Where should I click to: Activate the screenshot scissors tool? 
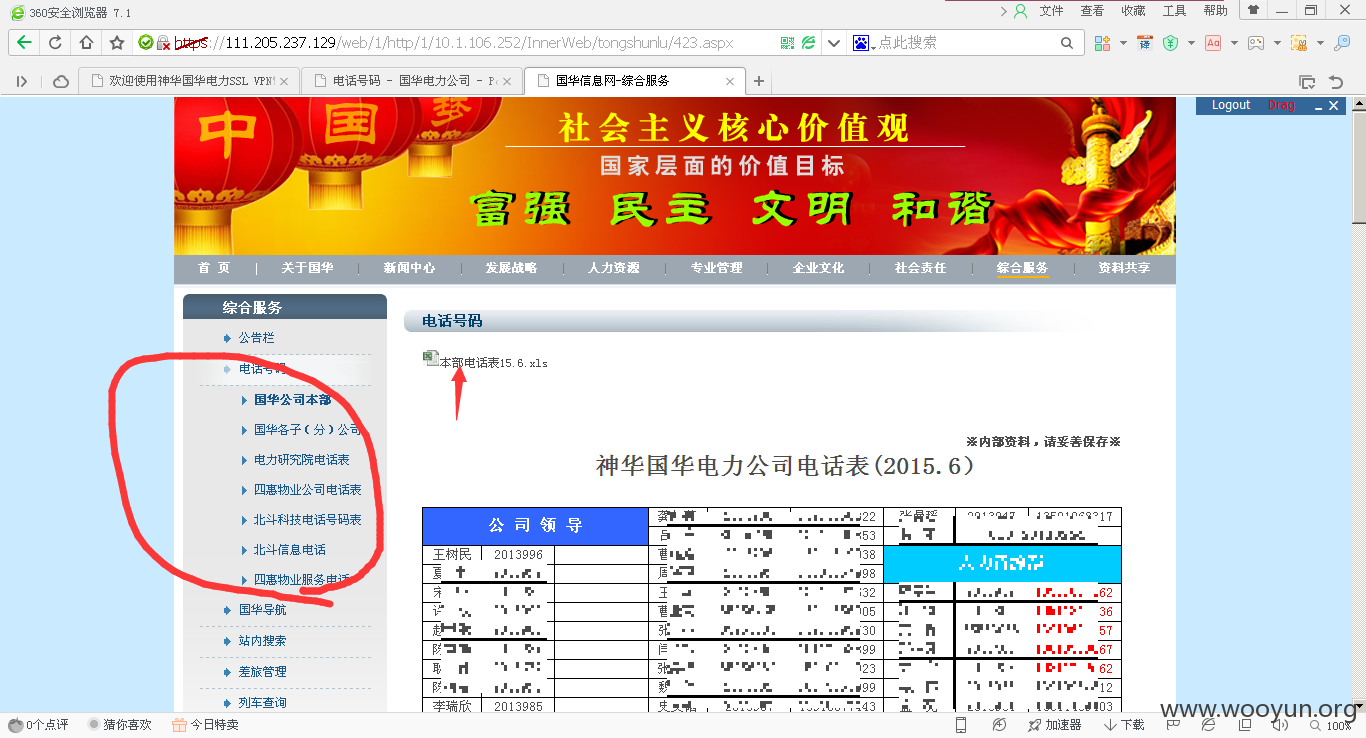1299,43
